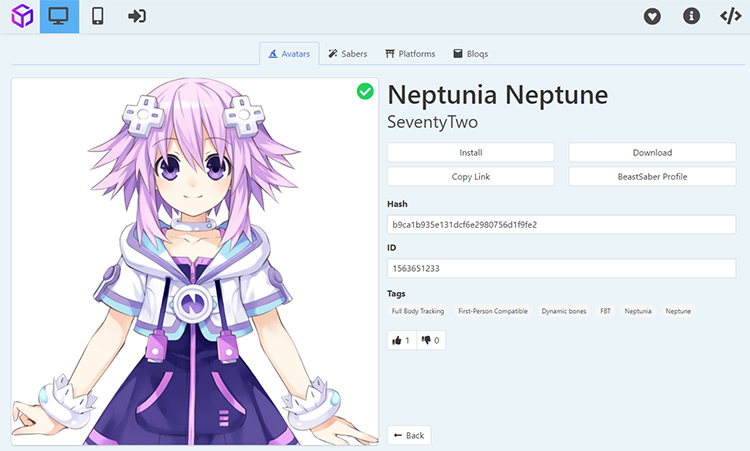Viewport: 750px width, 451px height.
Task: Click the Copy Link button
Action: (x=471, y=176)
